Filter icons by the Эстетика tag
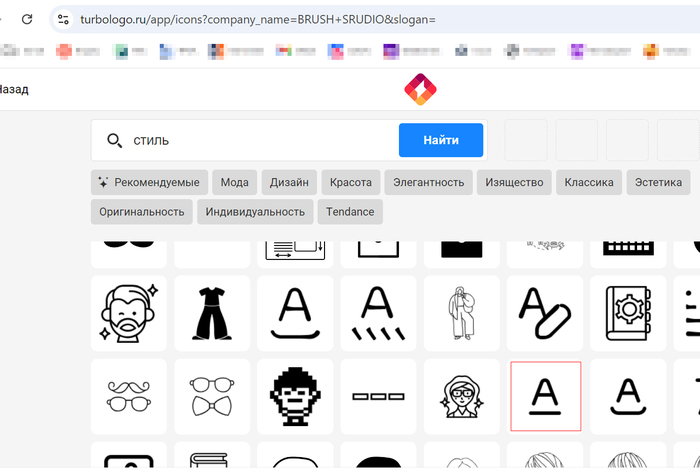This screenshot has height=474, width=700. click(658, 182)
